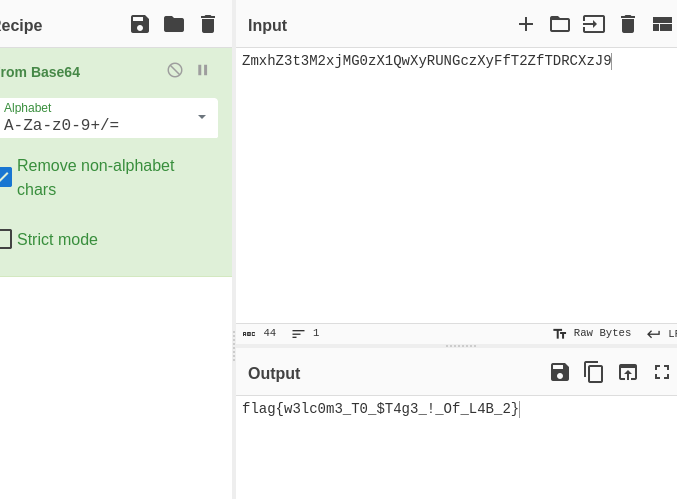Open folder as input
Image resolution: width=677 pixels, height=499 pixels.
560,24
